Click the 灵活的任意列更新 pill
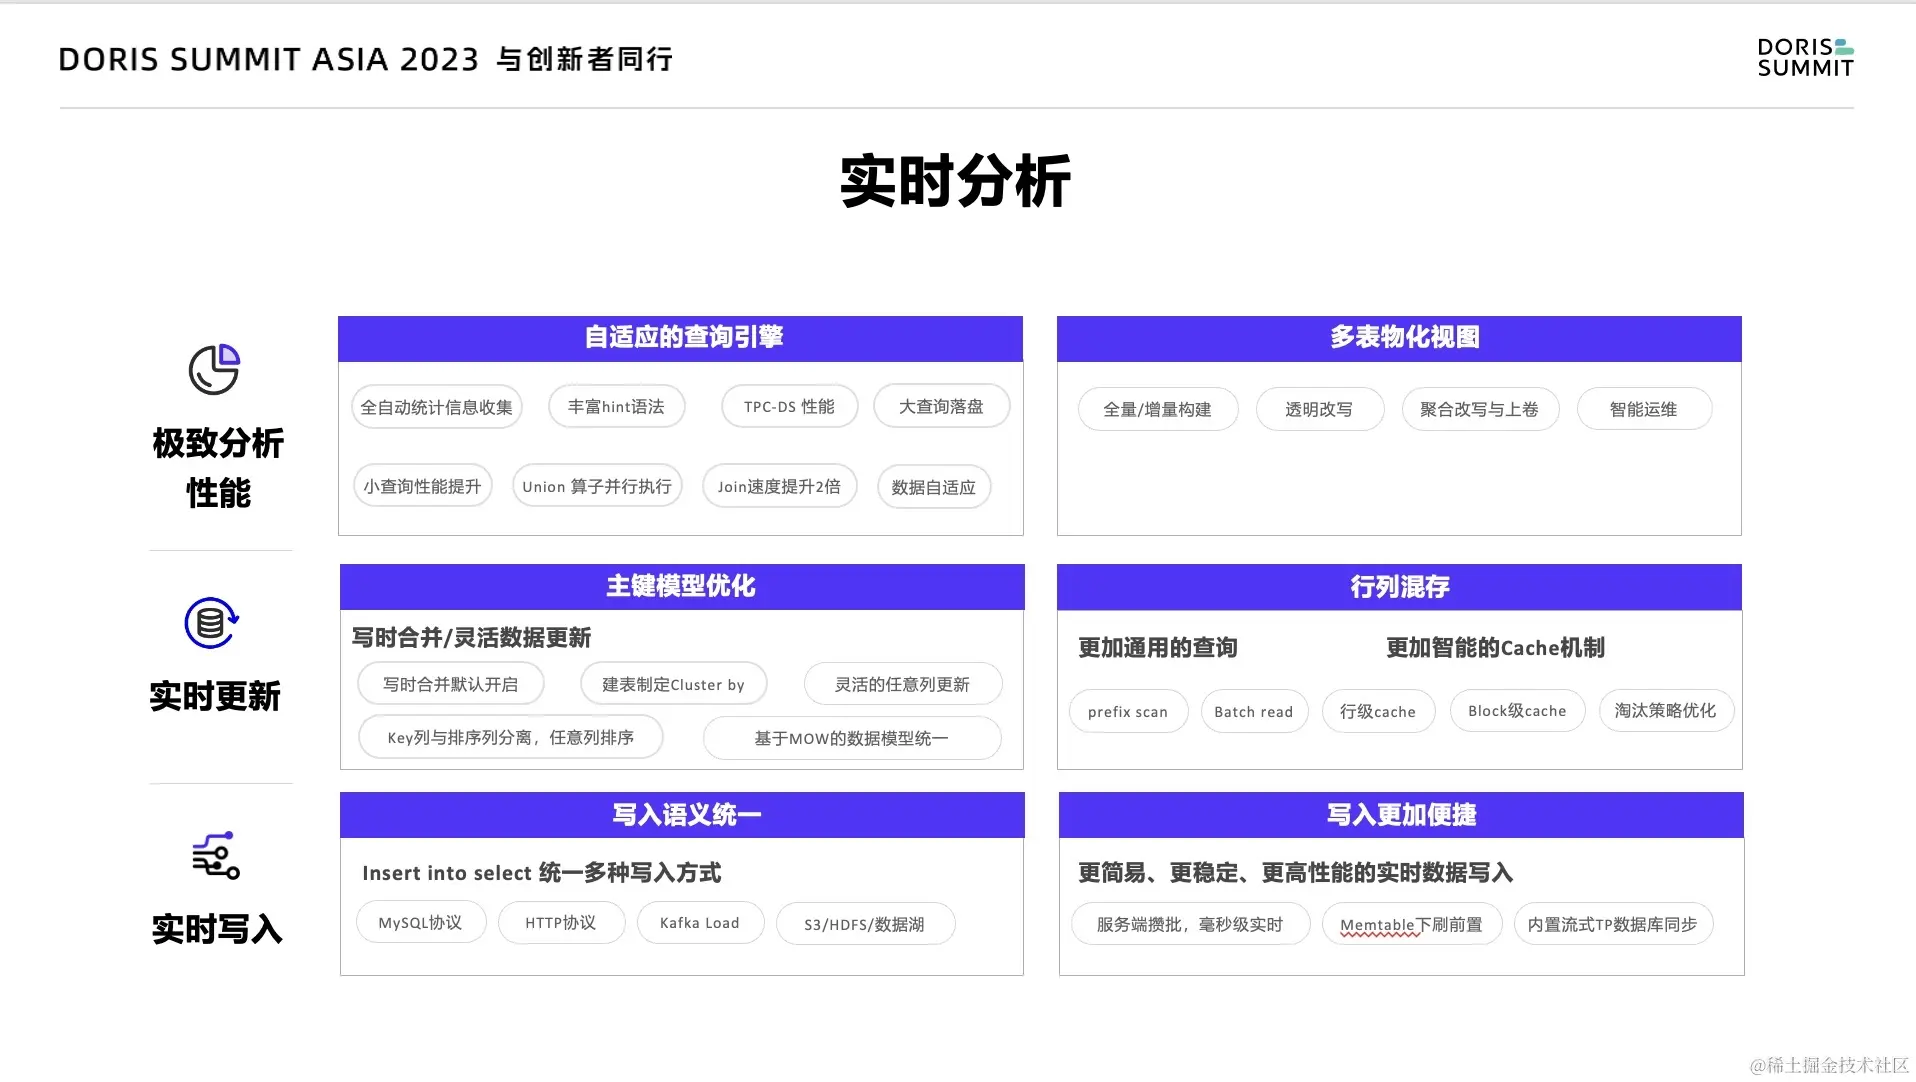 903,684
